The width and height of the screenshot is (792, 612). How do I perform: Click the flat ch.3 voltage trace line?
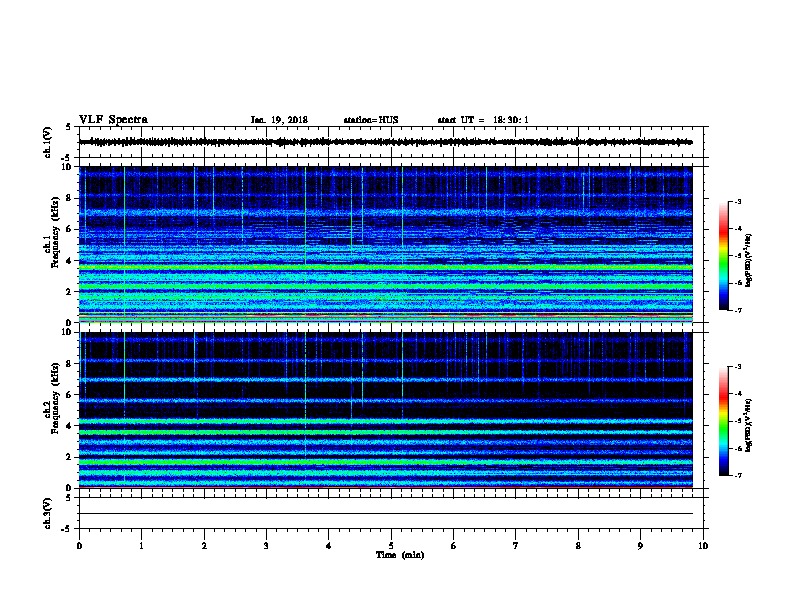[x=385, y=514]
